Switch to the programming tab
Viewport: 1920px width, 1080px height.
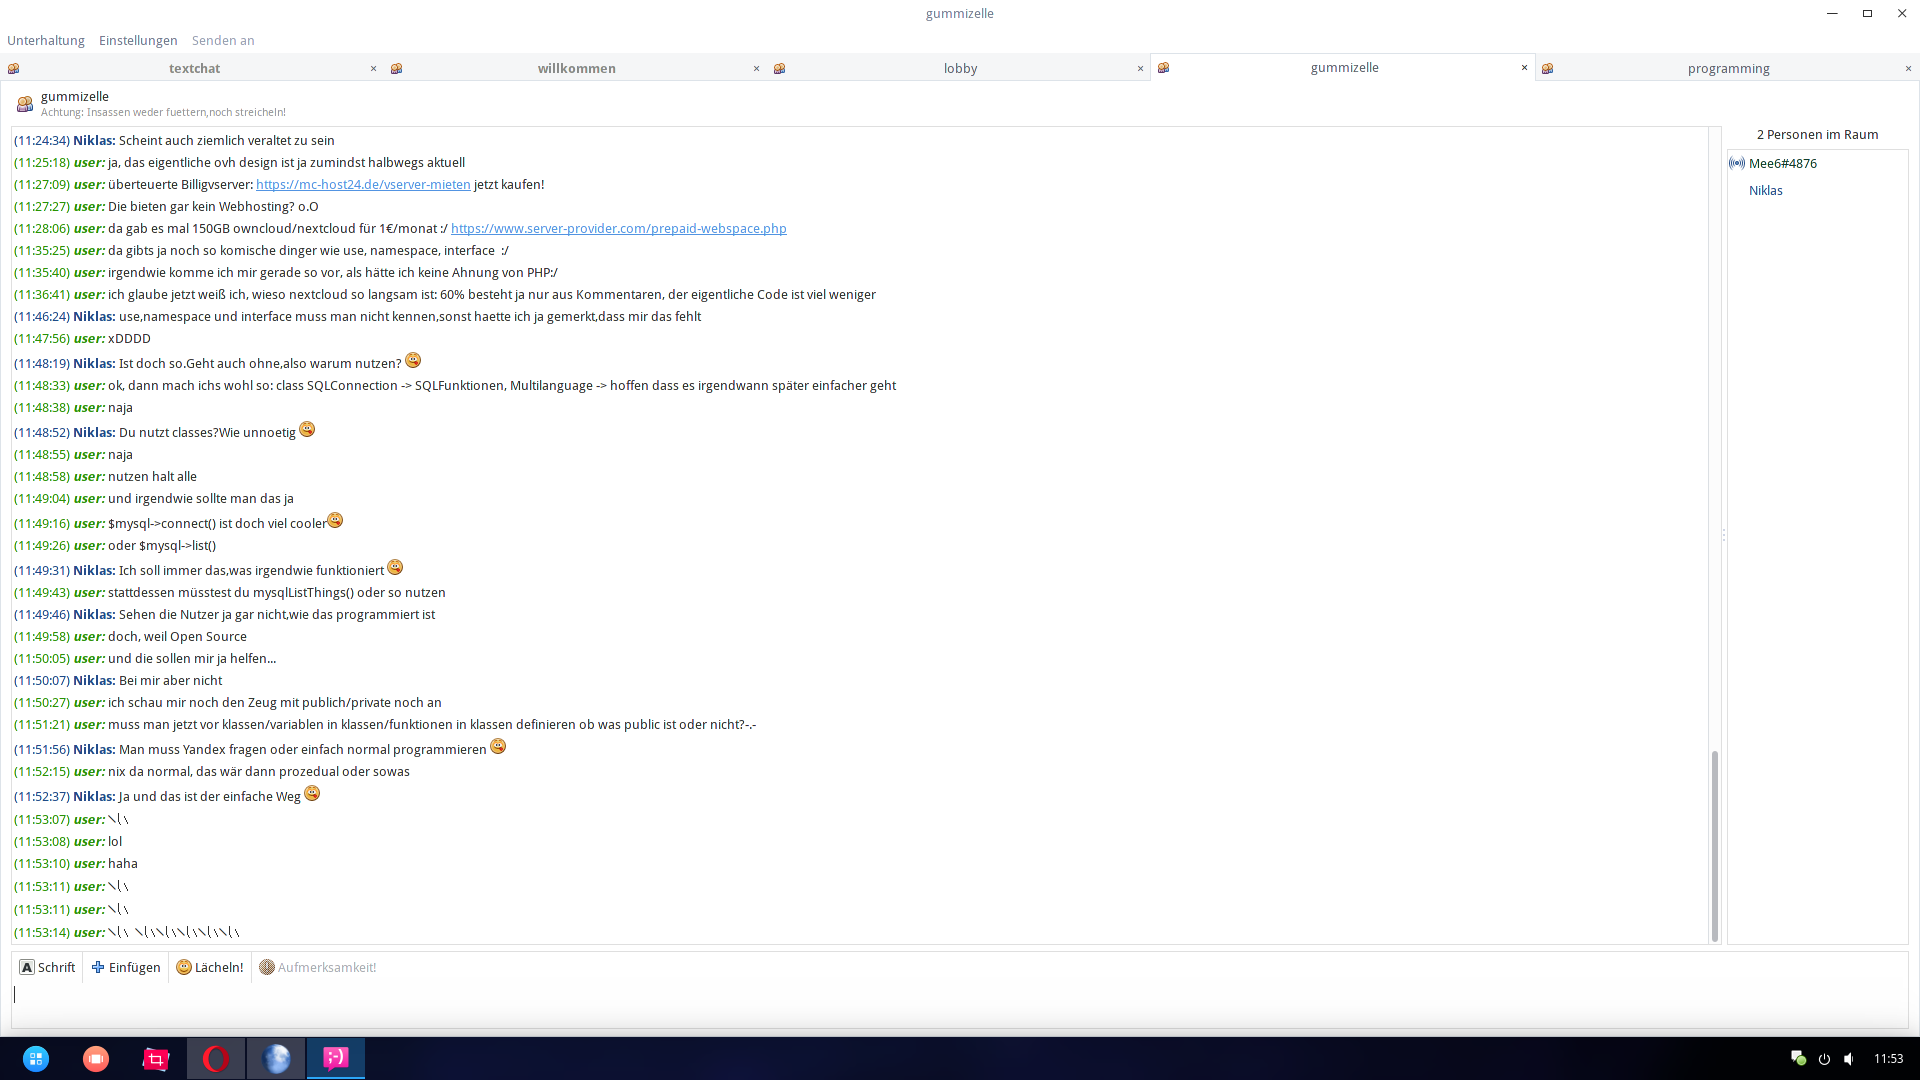(x=1728, y=68)
